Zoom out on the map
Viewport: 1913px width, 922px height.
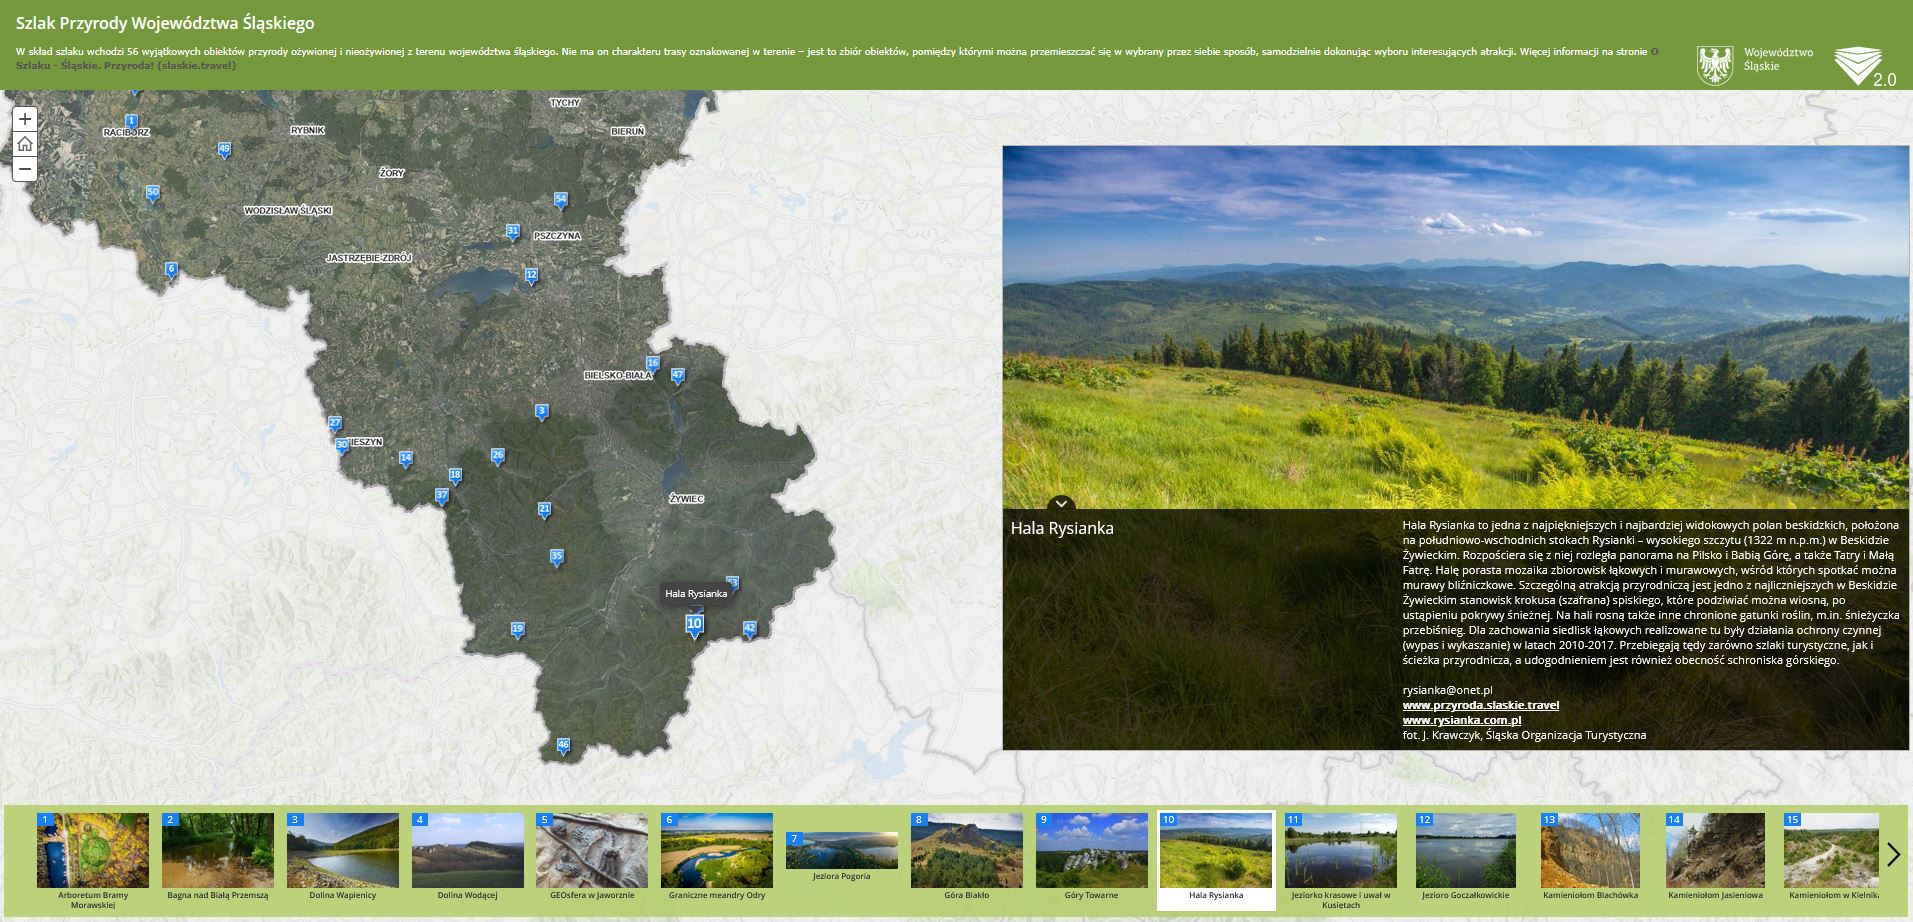(x=25, y=169)
